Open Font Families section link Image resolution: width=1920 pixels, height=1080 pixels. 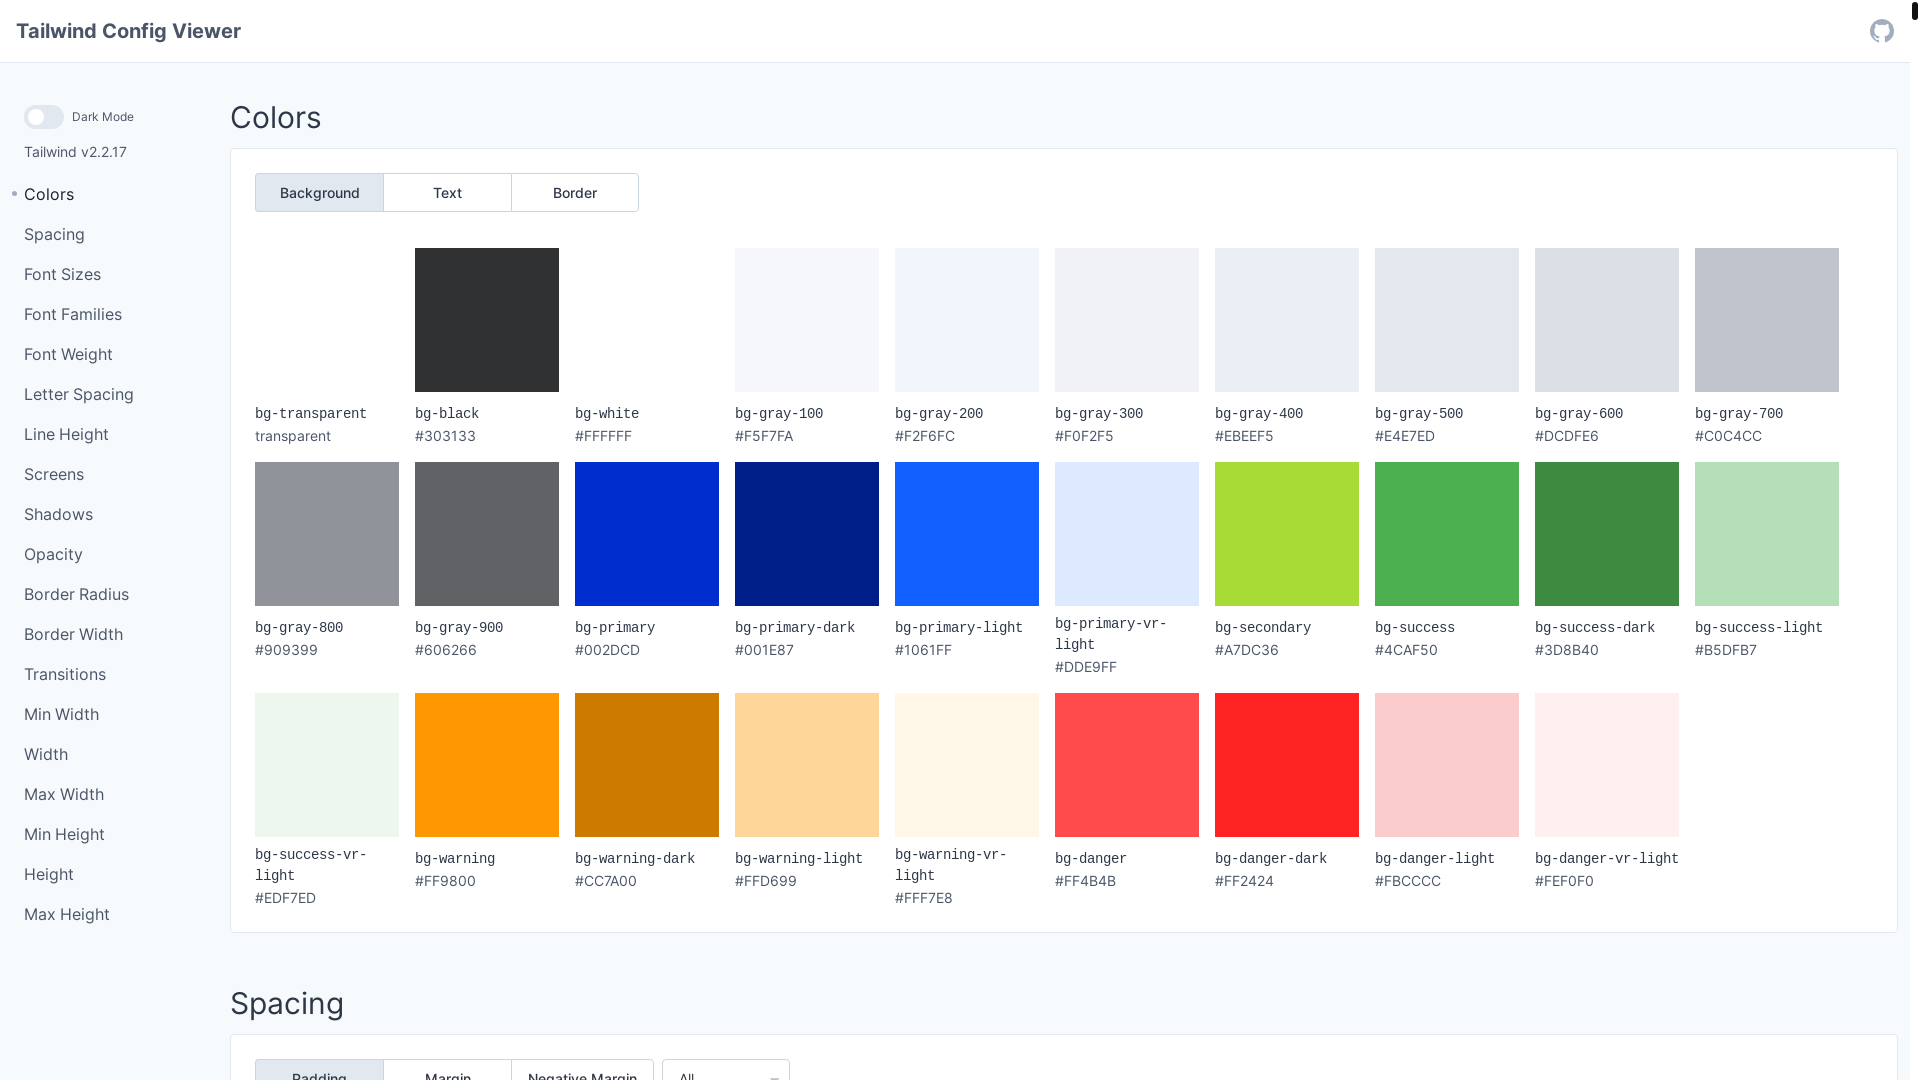[x=73, y=314]
